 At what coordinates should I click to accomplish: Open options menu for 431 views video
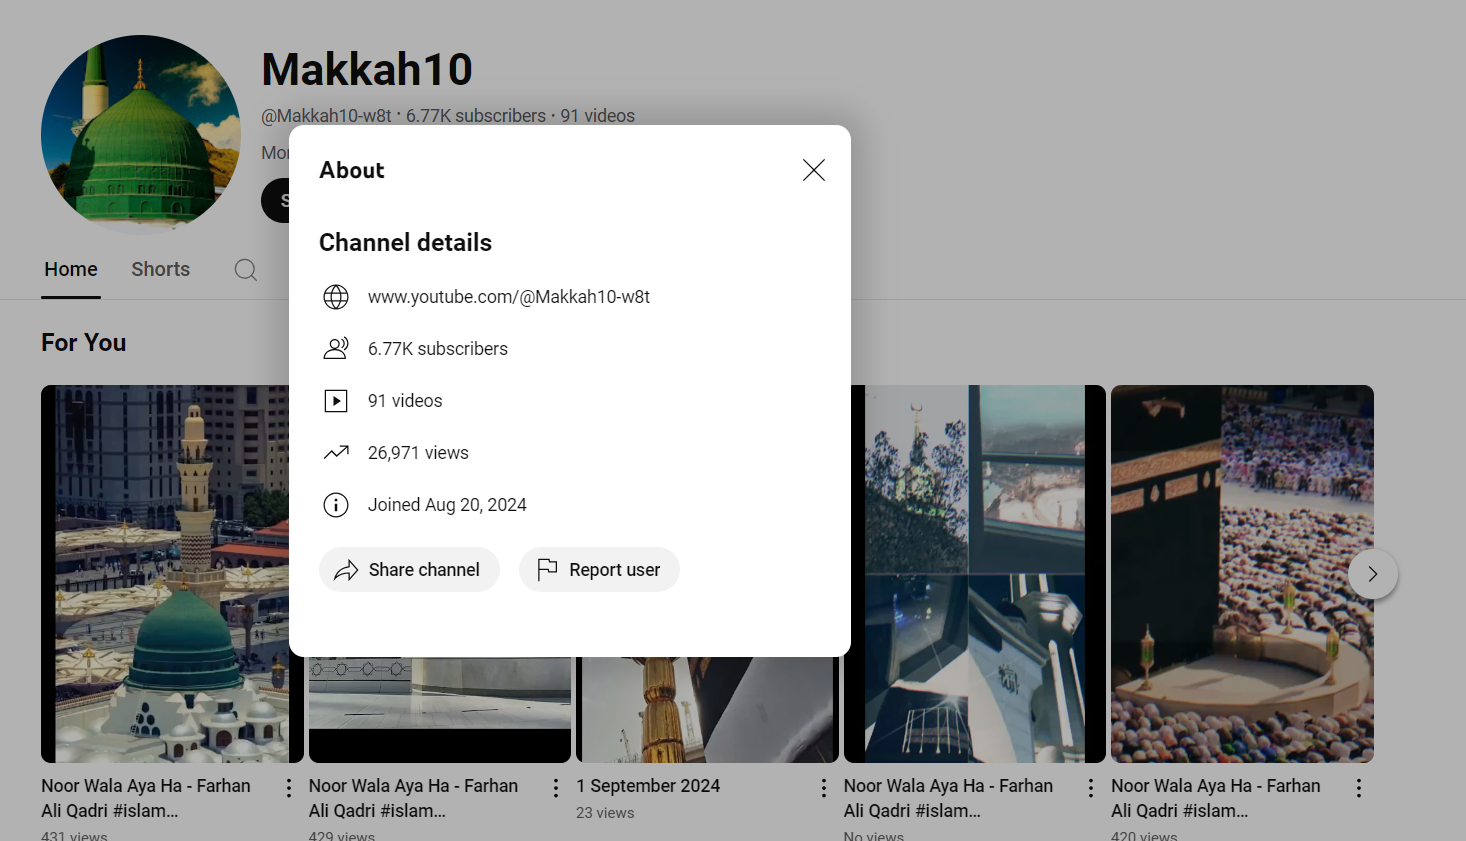click(x=289, y=788)
